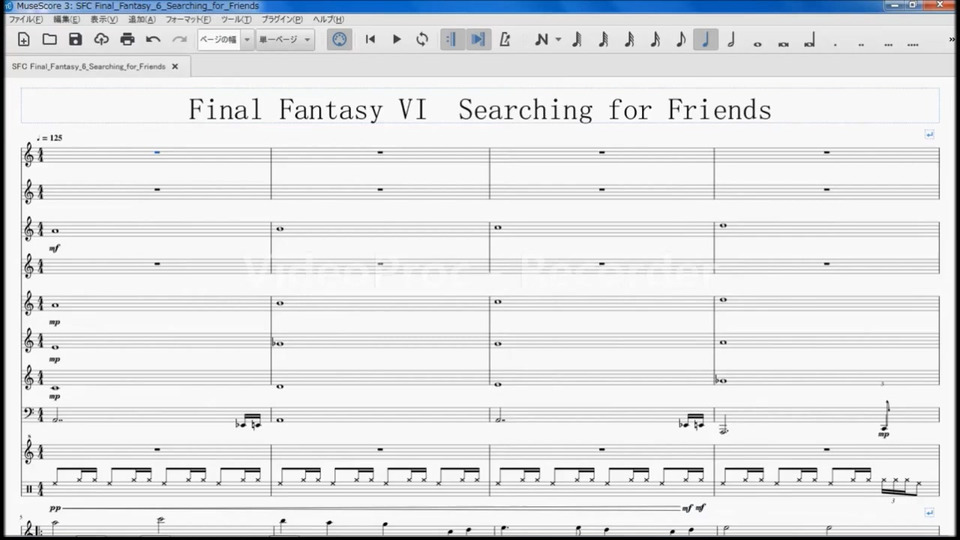Redo the last undone action
This screenshot has width=960, height=540.
(x=179, y=40)
